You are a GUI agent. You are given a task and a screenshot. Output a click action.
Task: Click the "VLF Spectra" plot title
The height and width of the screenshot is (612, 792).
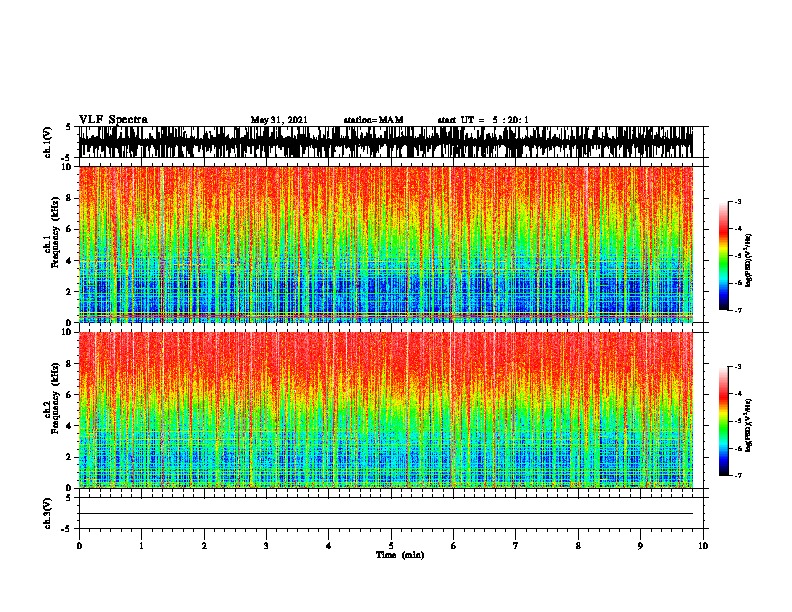click(x=113, y=120)
